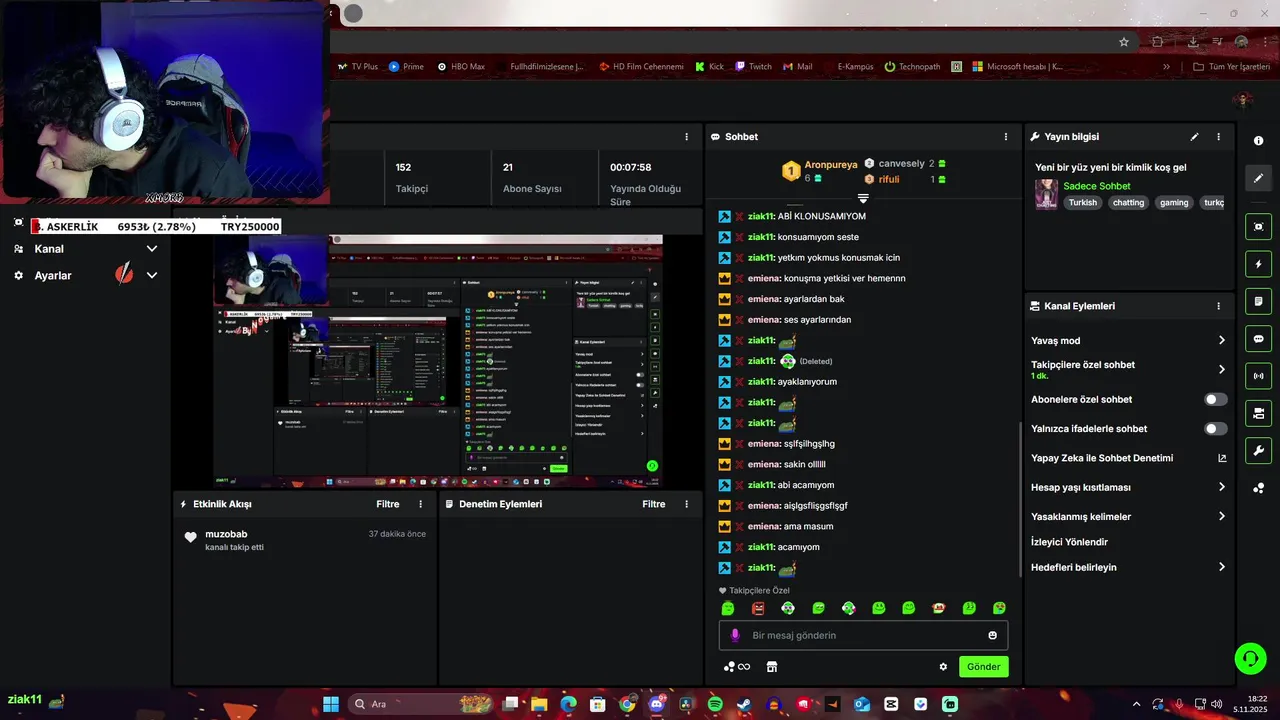Open the green headset support button
1280x720 pixels.
pyautogui.click(x=1251, y=657)
